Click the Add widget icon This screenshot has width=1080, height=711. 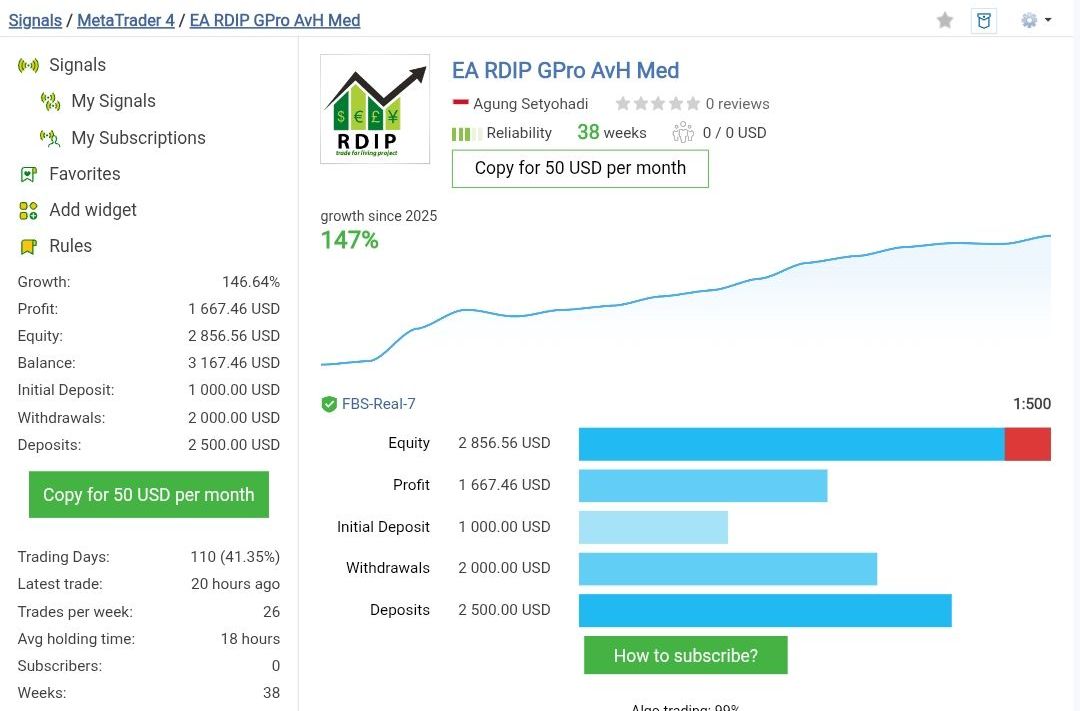[x=28, y=210]
